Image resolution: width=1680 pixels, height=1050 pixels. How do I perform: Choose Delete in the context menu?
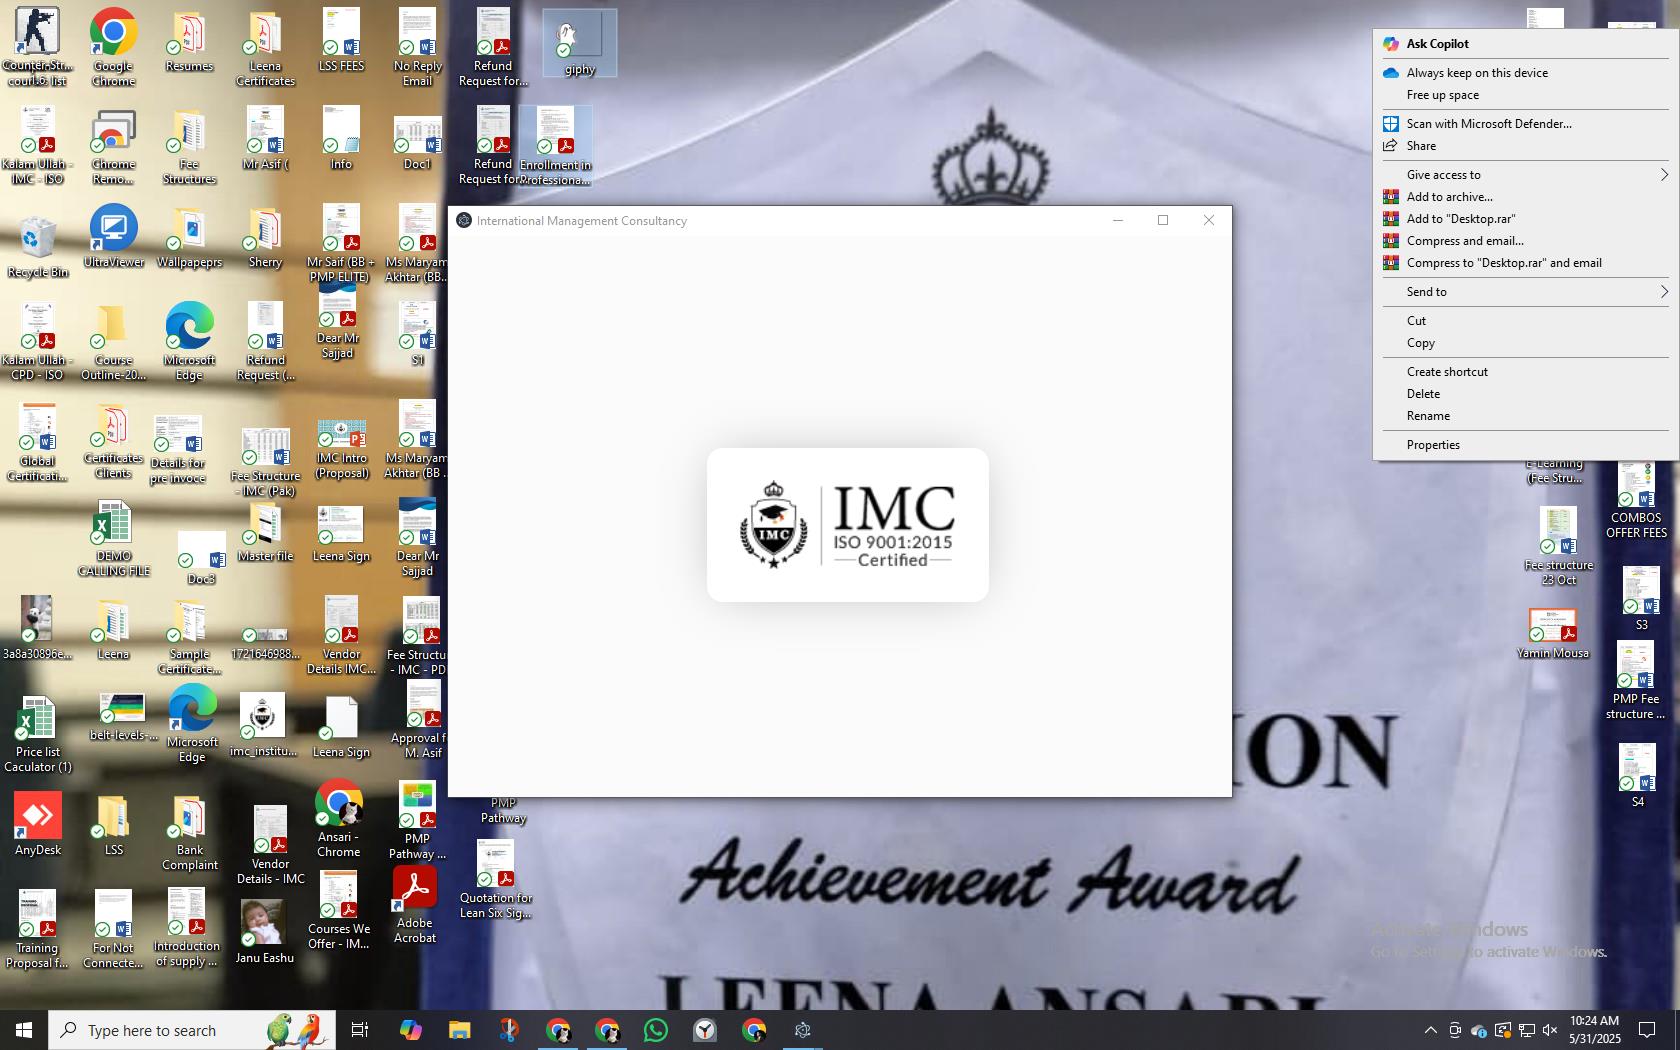pyautogui.click(x=1526, y=394)
